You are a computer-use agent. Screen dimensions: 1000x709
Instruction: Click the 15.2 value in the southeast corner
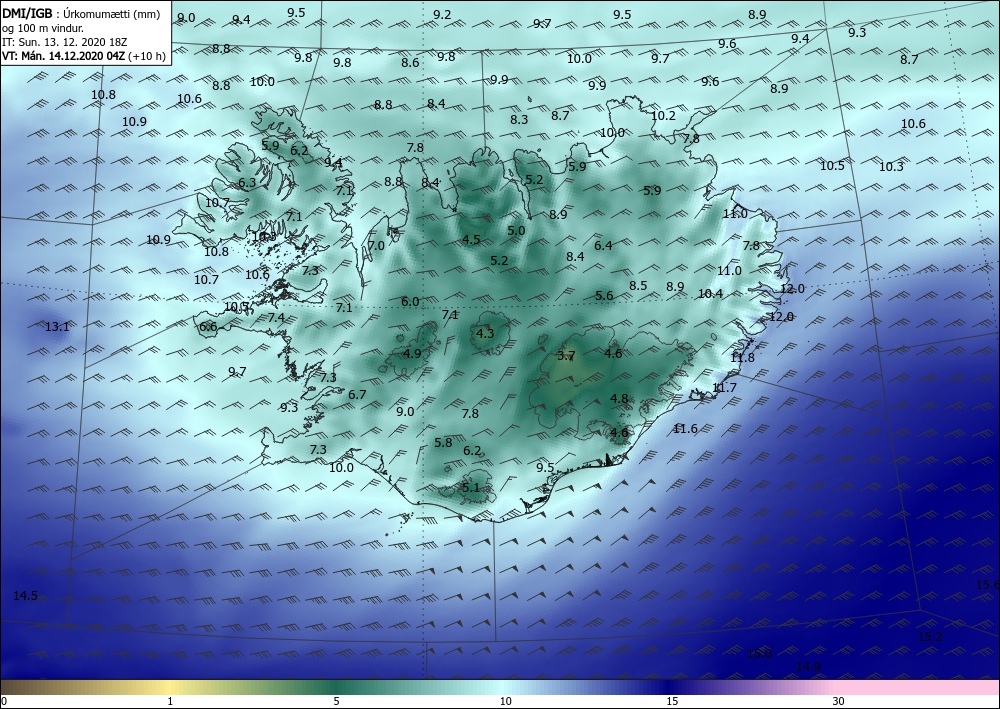pos(930,636)
